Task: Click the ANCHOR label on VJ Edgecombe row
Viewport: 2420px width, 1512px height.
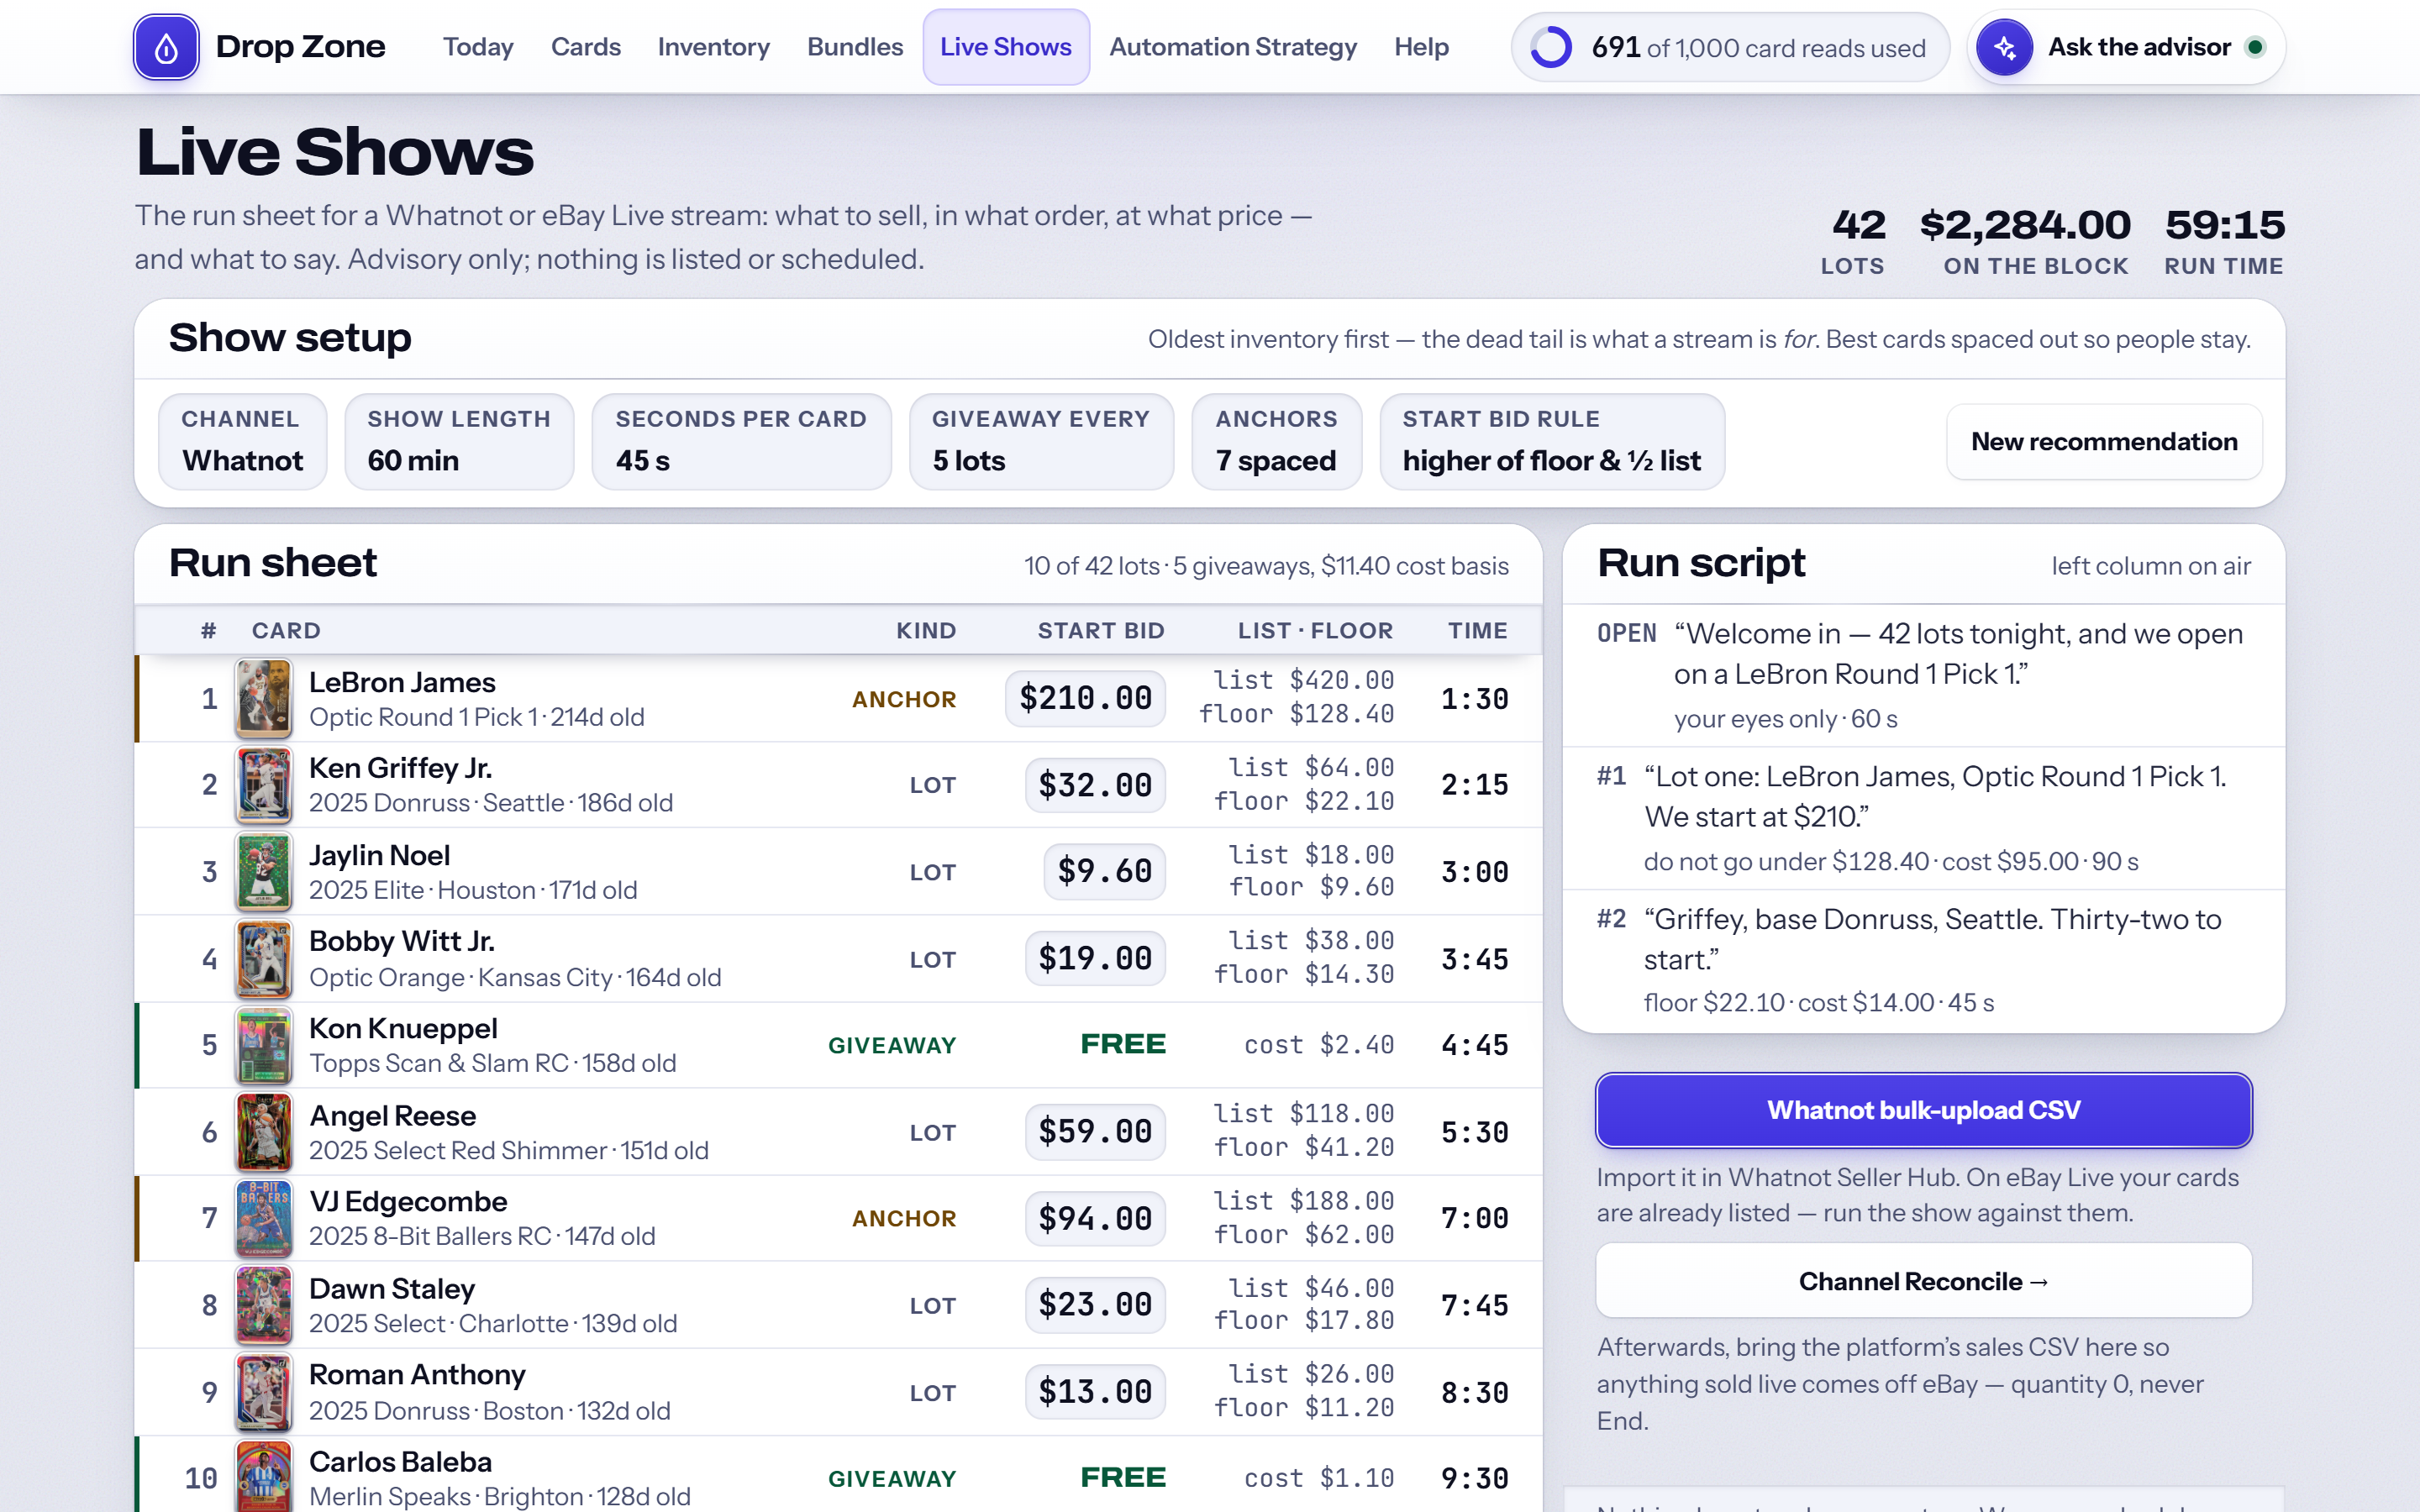Action: (x=903, y=1218)
